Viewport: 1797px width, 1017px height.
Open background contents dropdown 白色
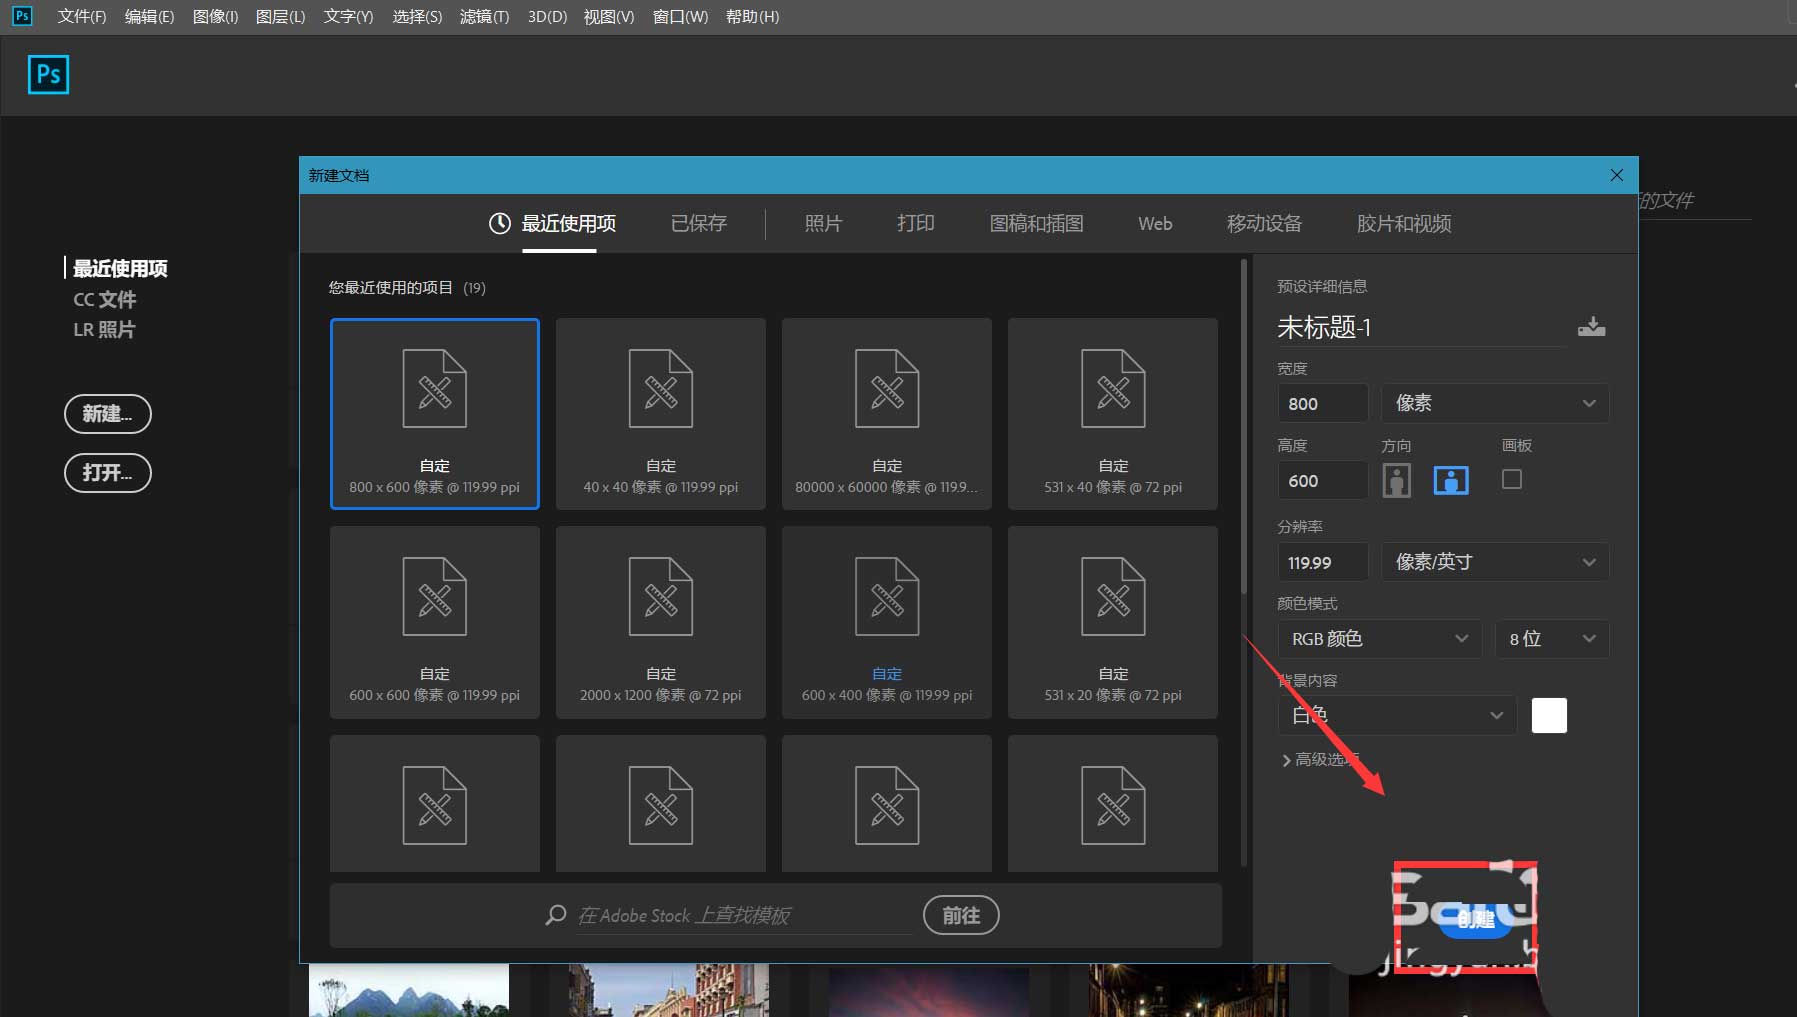(x=1397, y=715)
